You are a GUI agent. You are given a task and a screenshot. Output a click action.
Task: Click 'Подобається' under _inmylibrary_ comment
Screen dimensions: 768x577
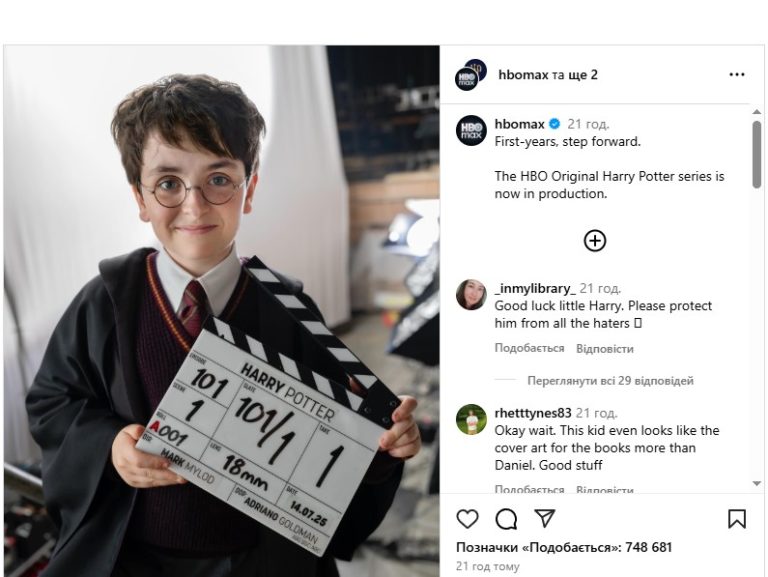click(529, 348)
